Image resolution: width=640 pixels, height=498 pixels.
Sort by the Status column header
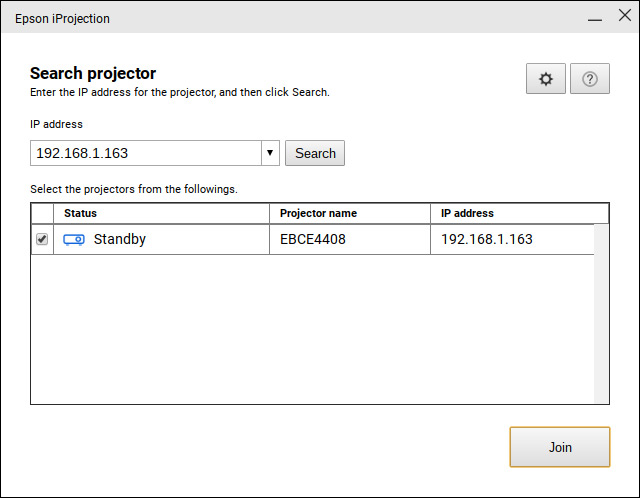tap(160, 213)
